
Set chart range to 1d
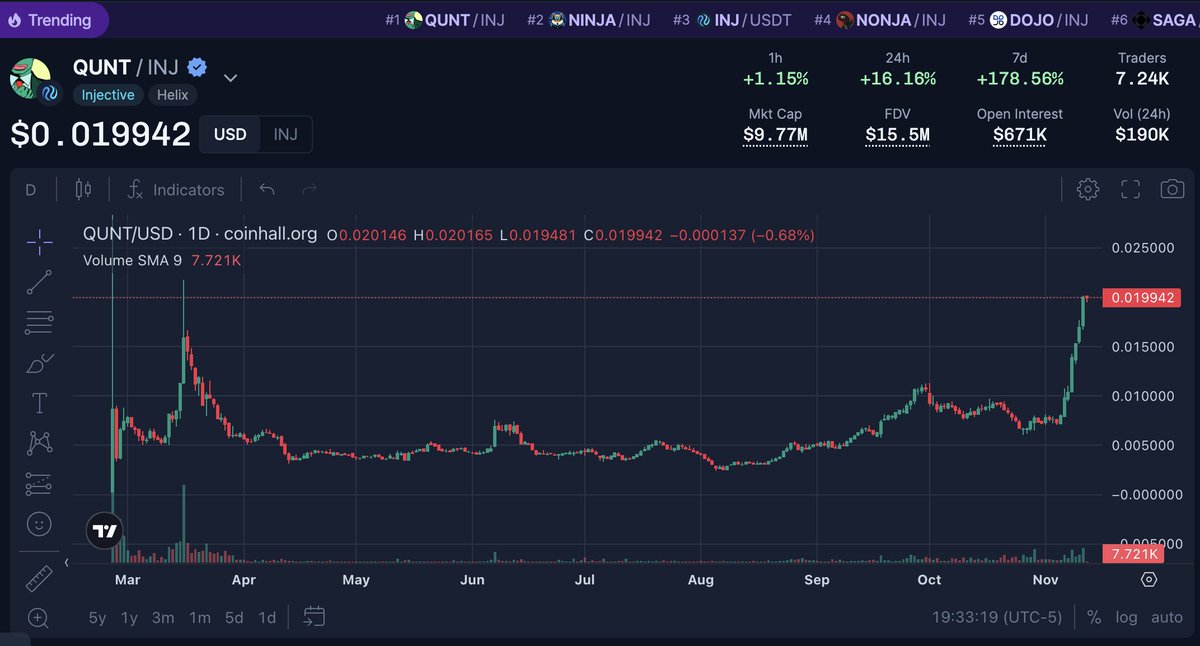point(267,617)
